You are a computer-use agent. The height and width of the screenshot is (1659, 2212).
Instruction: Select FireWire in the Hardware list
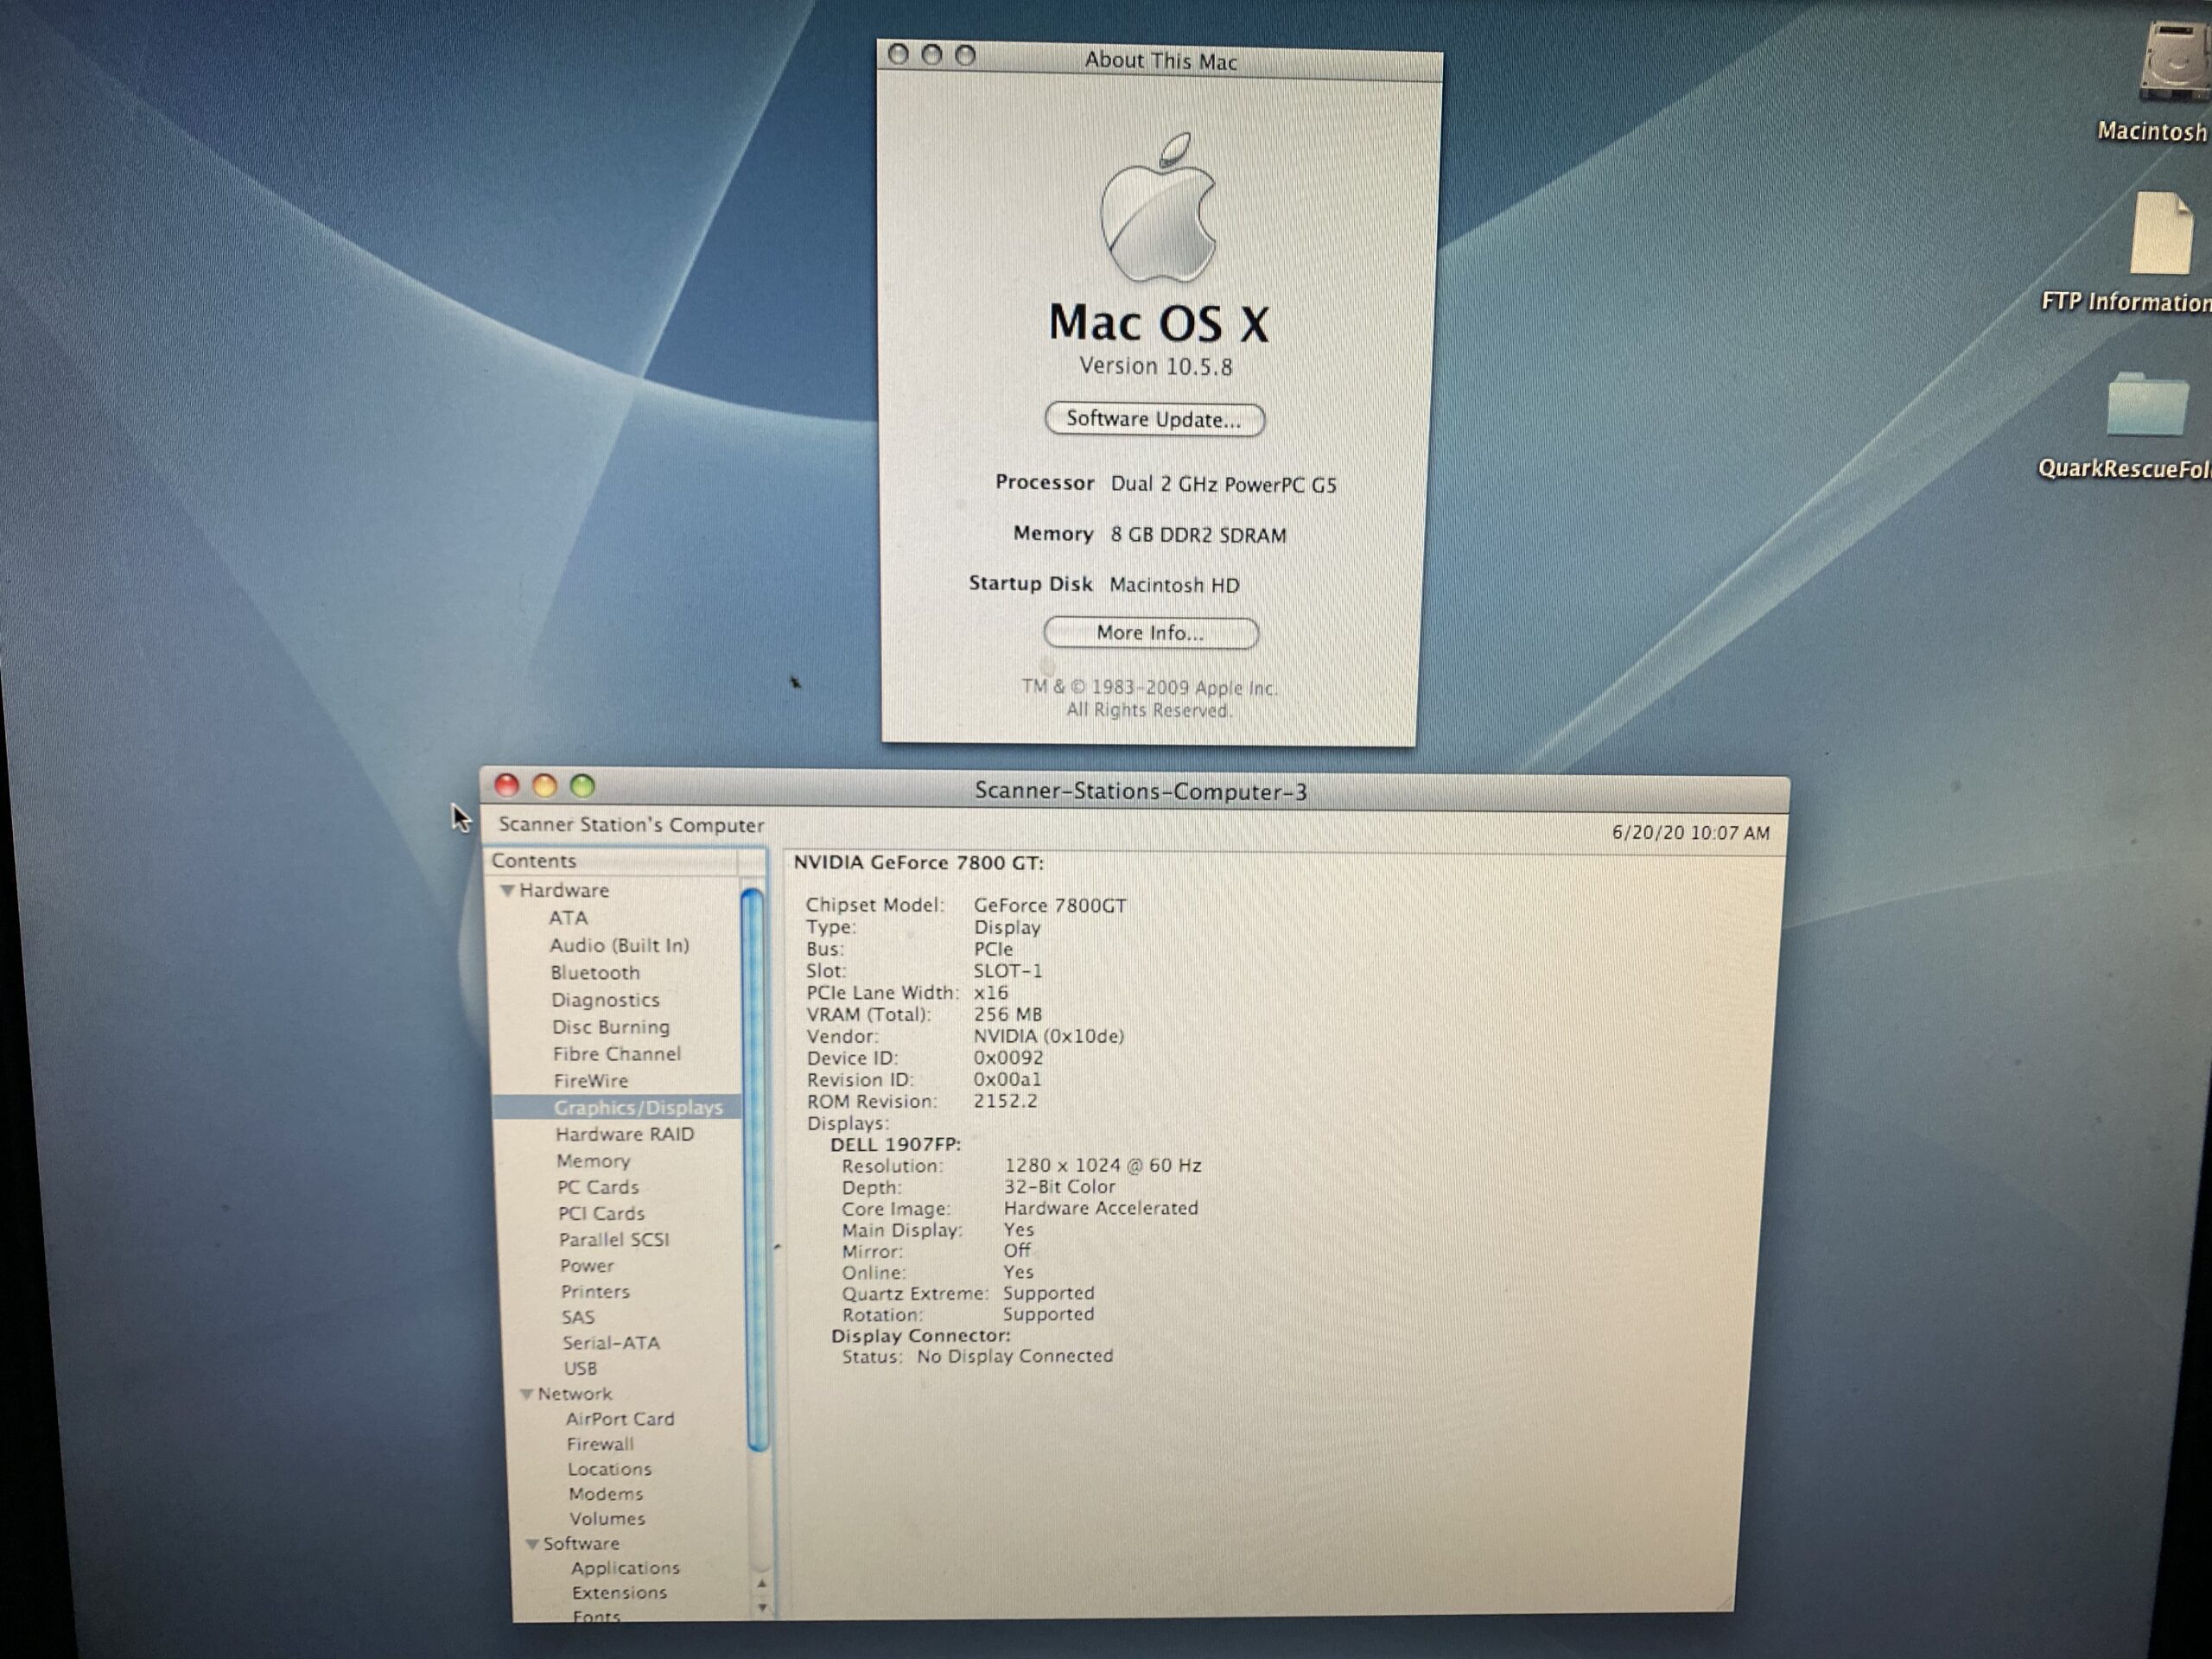tap(591, 1081)
